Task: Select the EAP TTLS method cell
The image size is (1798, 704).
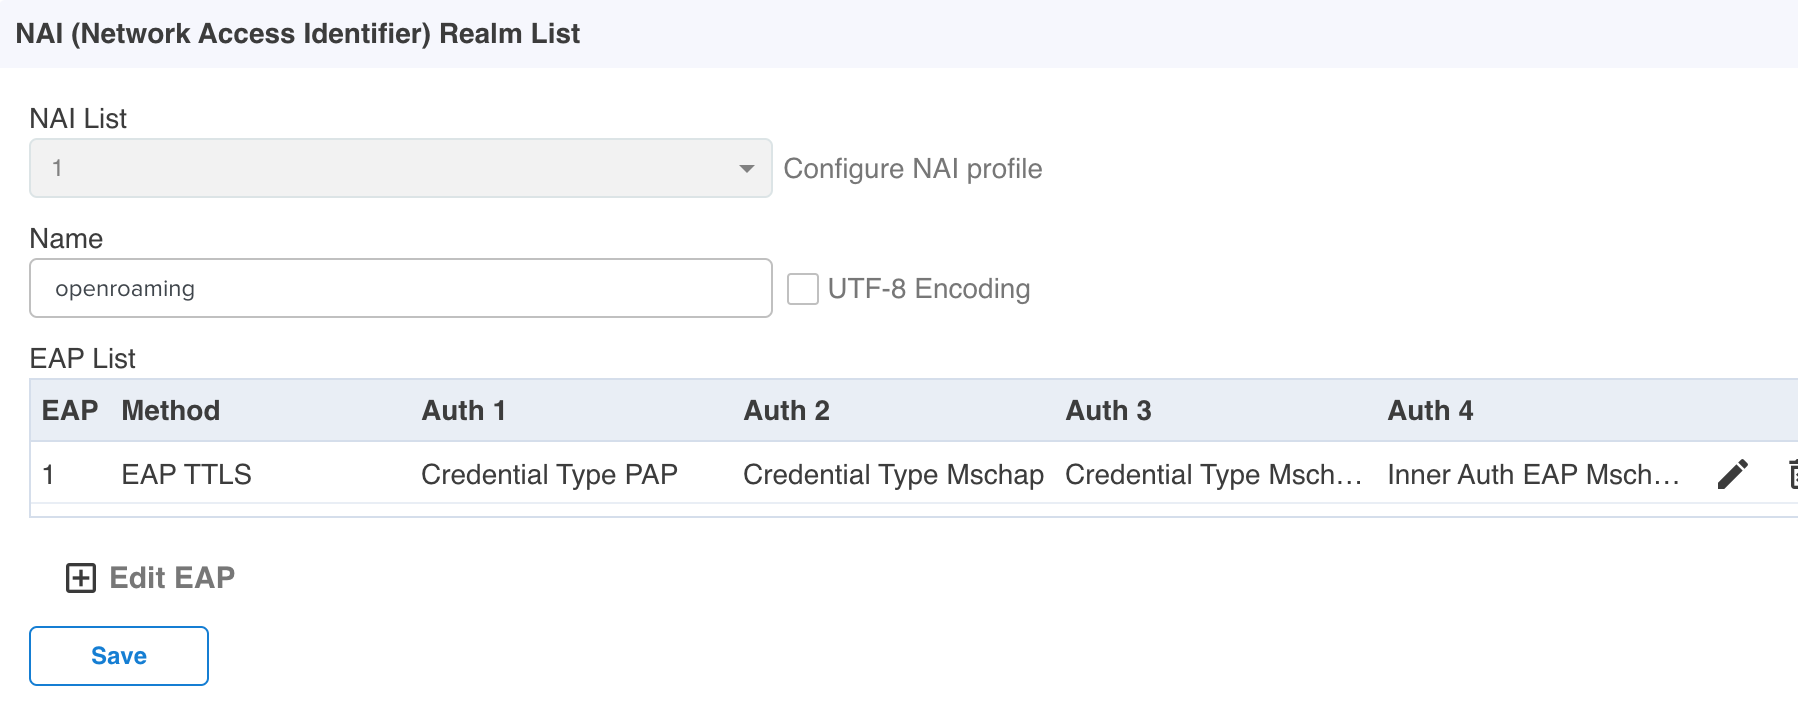Action: coord(187,475)
